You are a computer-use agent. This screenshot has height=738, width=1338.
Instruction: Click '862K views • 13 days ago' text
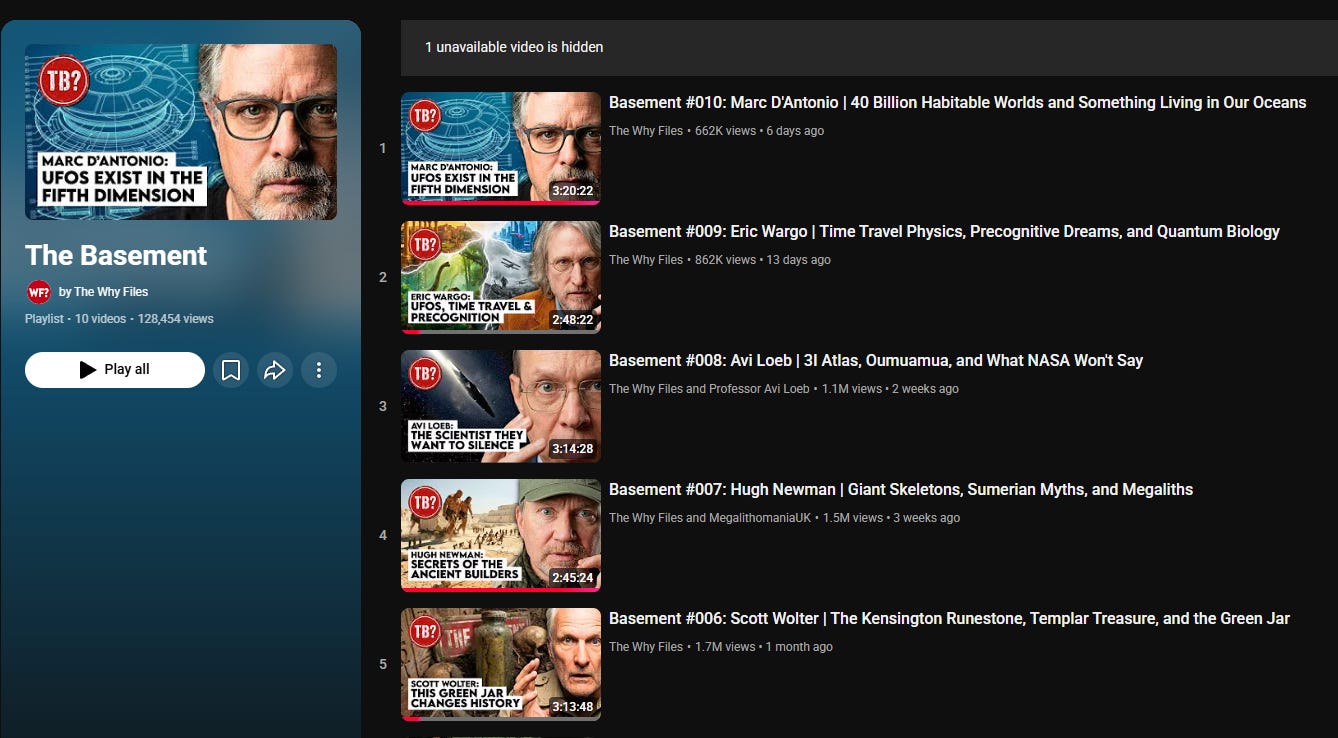[x=763, y=260]
